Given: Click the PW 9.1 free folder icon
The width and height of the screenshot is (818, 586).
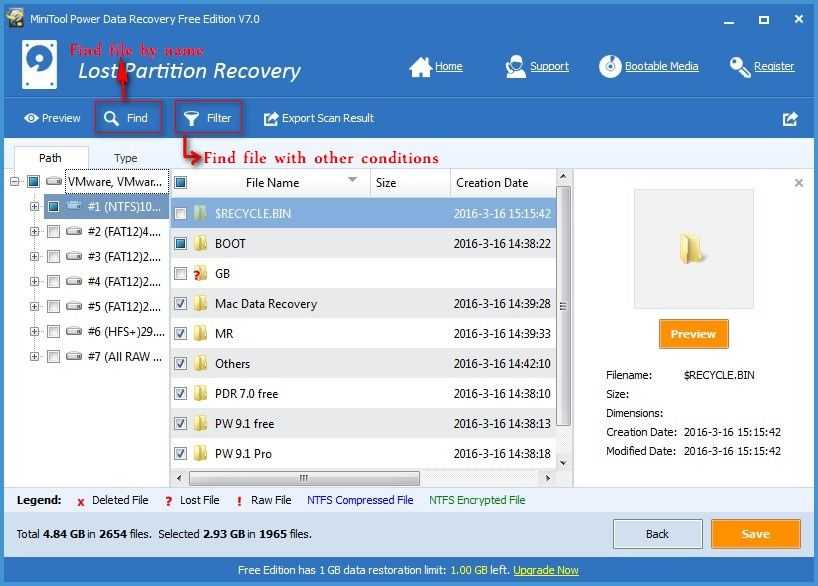Looking at the screenshot, I should point(200,424).
